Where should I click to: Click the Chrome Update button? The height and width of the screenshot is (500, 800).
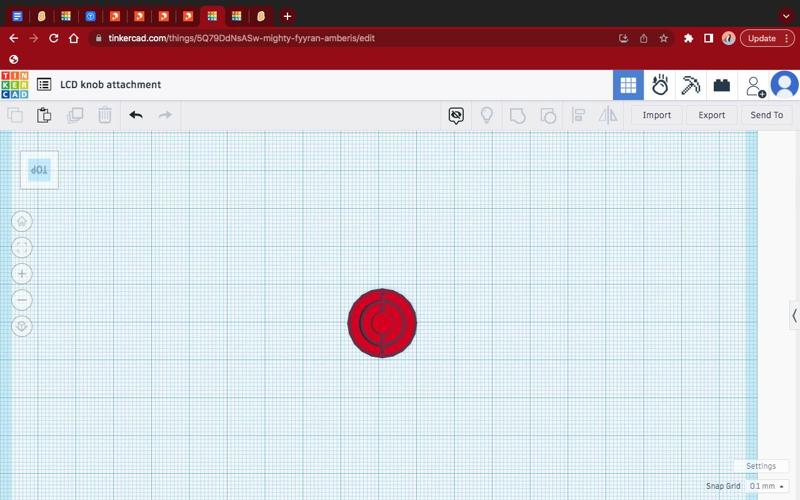(x=767, y=38)
